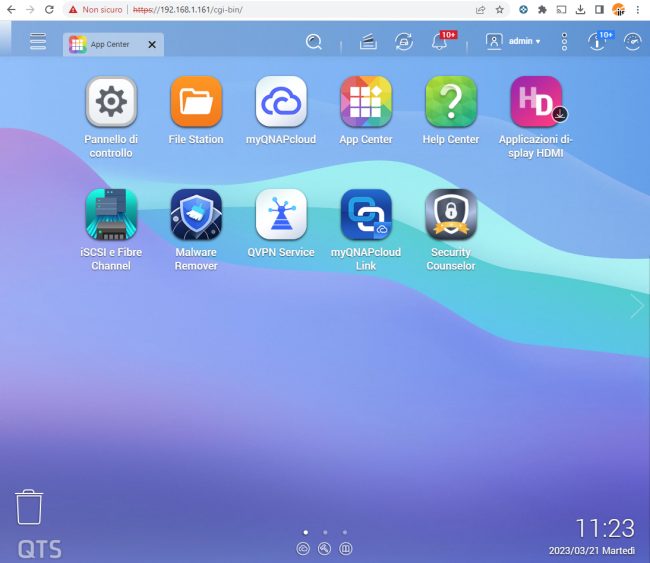
Task: Select the first desktop page dot
Action: click(306, 532)
